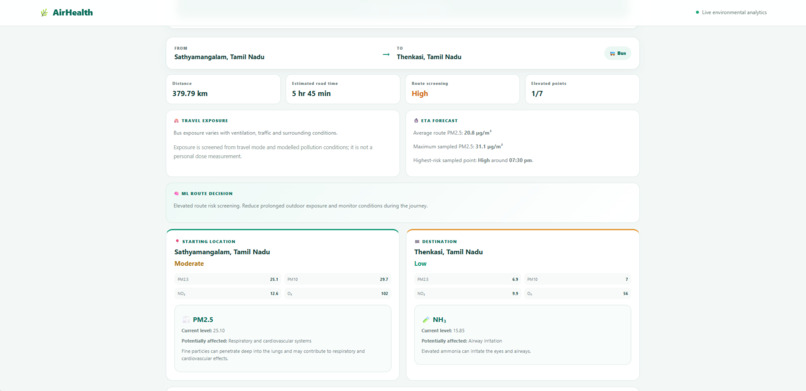This screenshot has height=391, width=806.
Task: Click the starting location PM2.5 value 25.1
Action: [274, 280]
